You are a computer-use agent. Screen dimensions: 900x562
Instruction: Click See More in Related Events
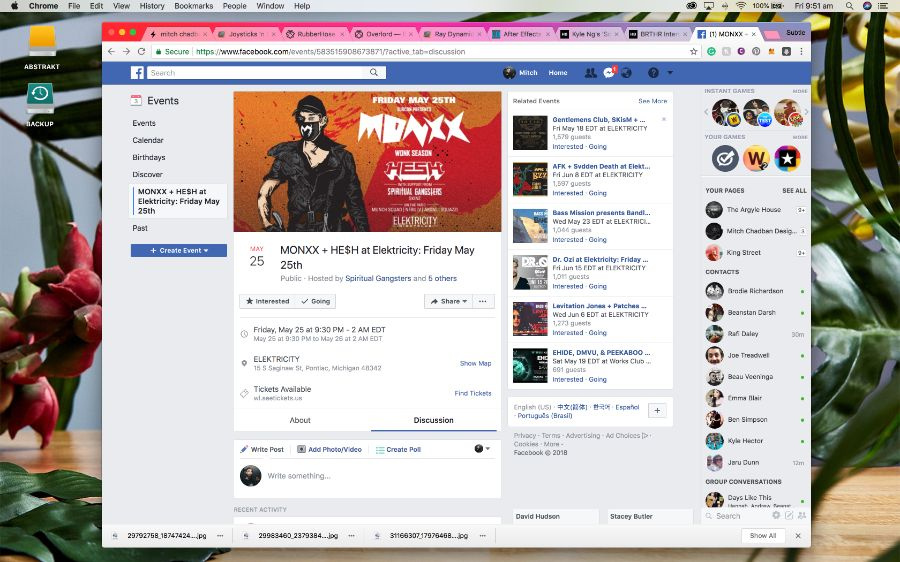(x=653, y=101)
